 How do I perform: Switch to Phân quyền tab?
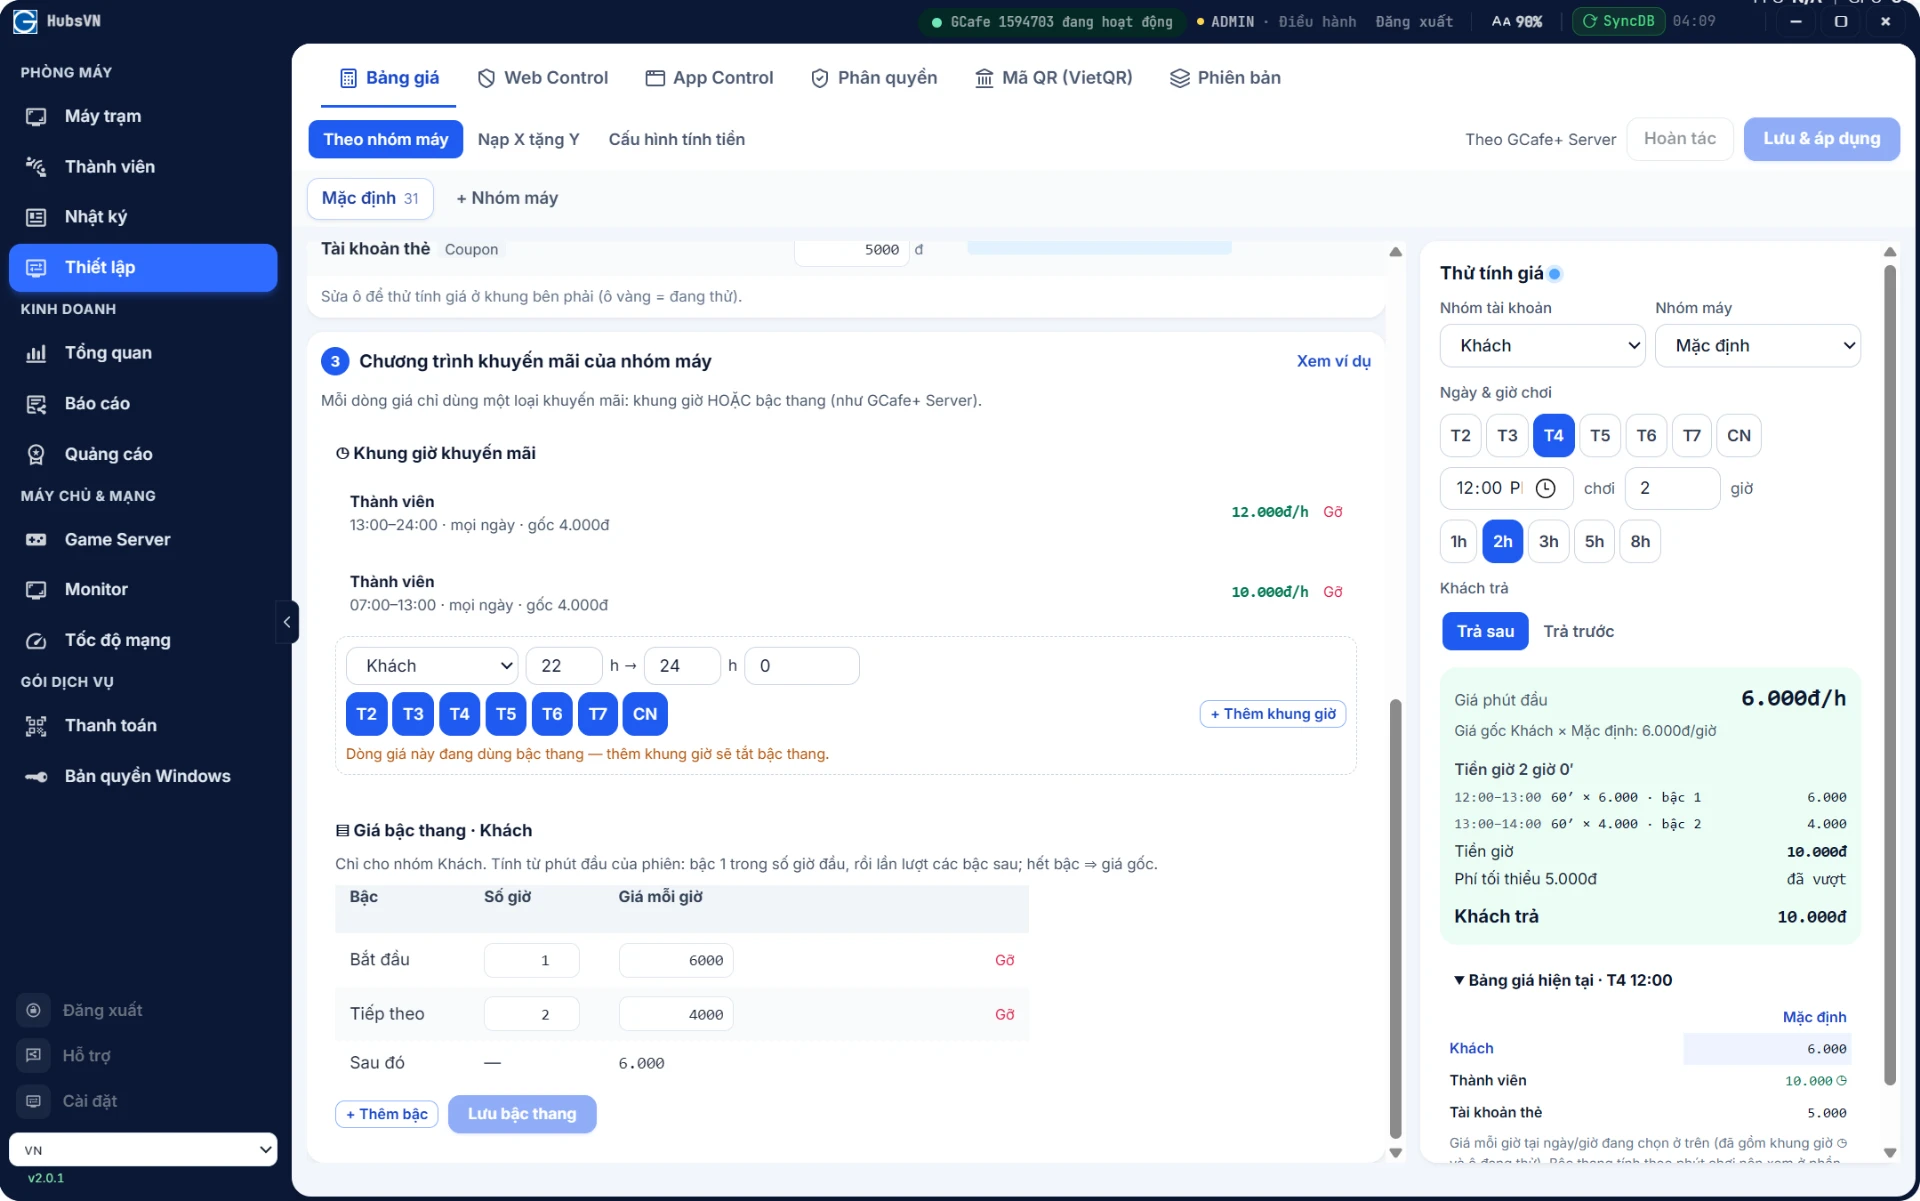pos(874,78)
